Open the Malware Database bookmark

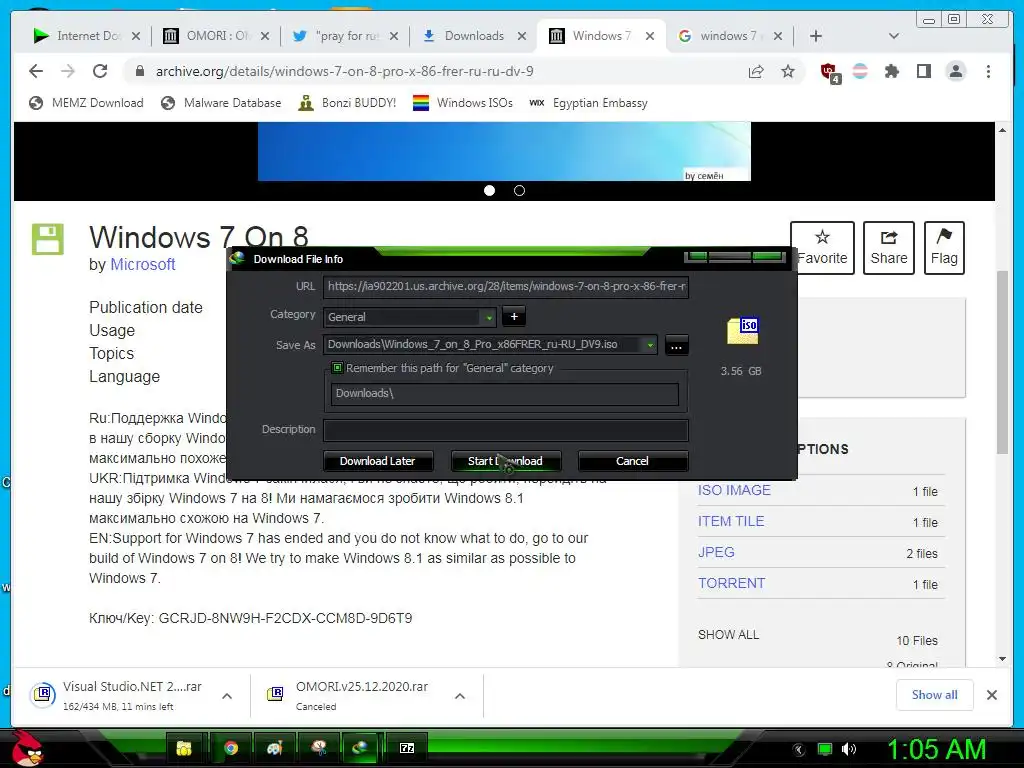[x=221, y=103]
